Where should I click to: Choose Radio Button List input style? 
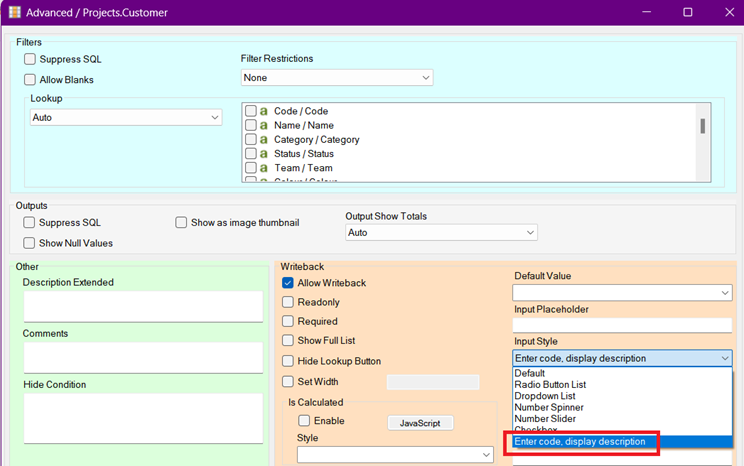(x=622, y=385)
